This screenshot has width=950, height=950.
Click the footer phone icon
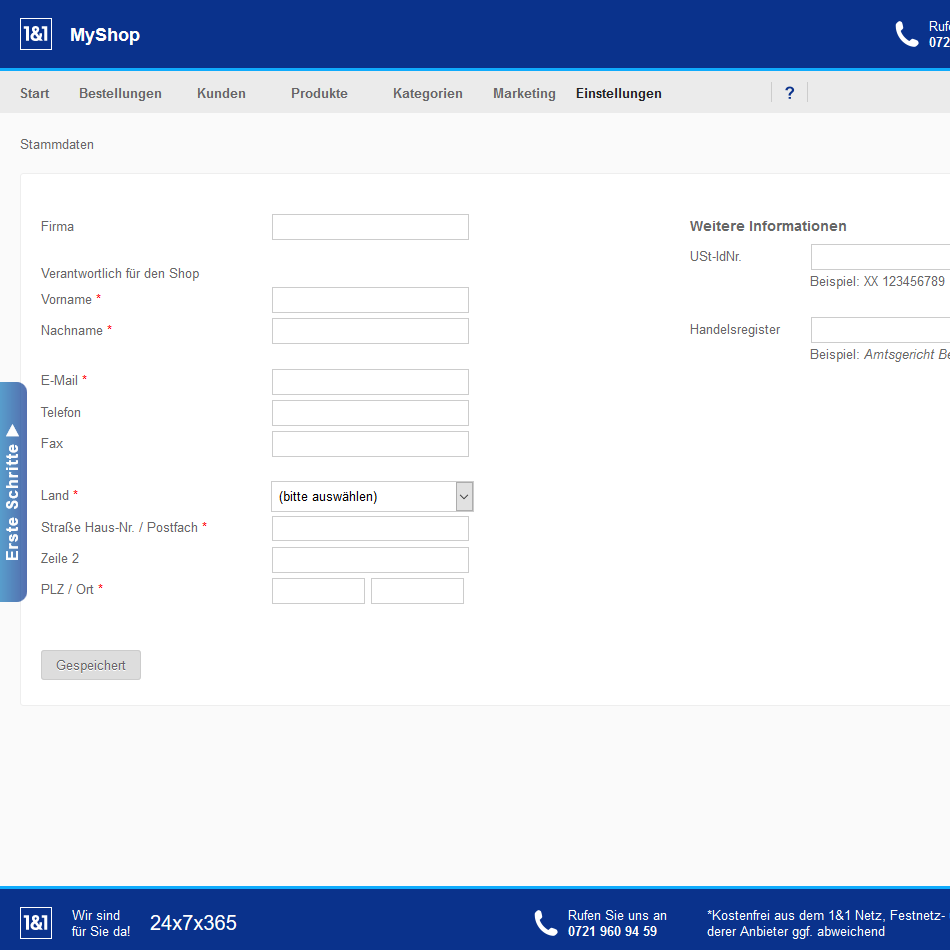coord(545,922)
